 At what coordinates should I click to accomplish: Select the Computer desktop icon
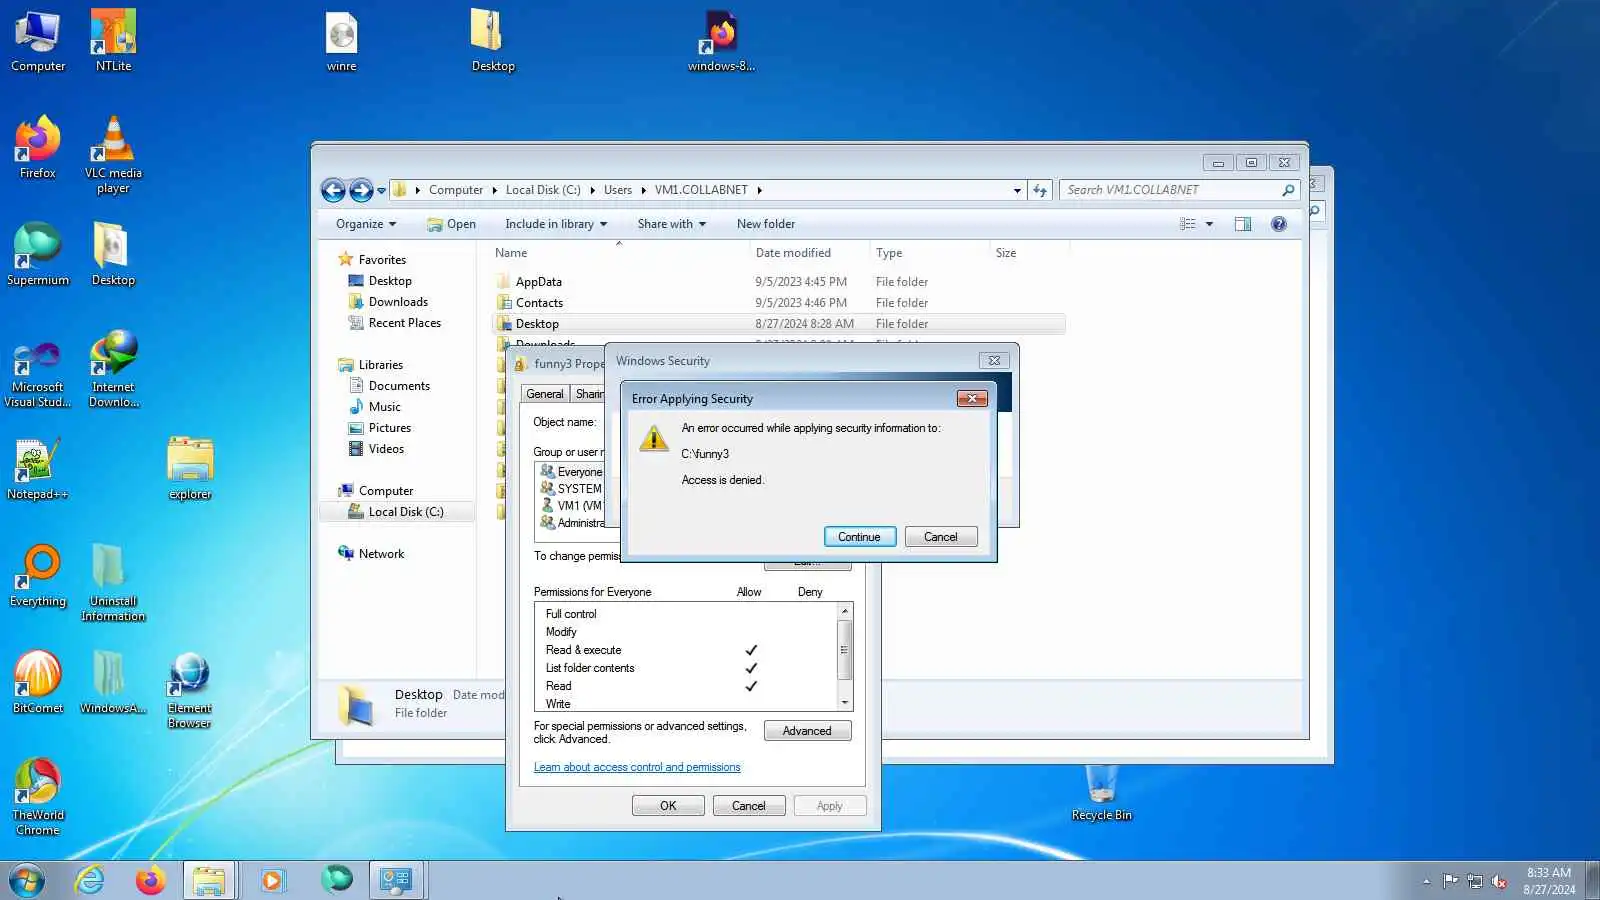coord(38,40)
